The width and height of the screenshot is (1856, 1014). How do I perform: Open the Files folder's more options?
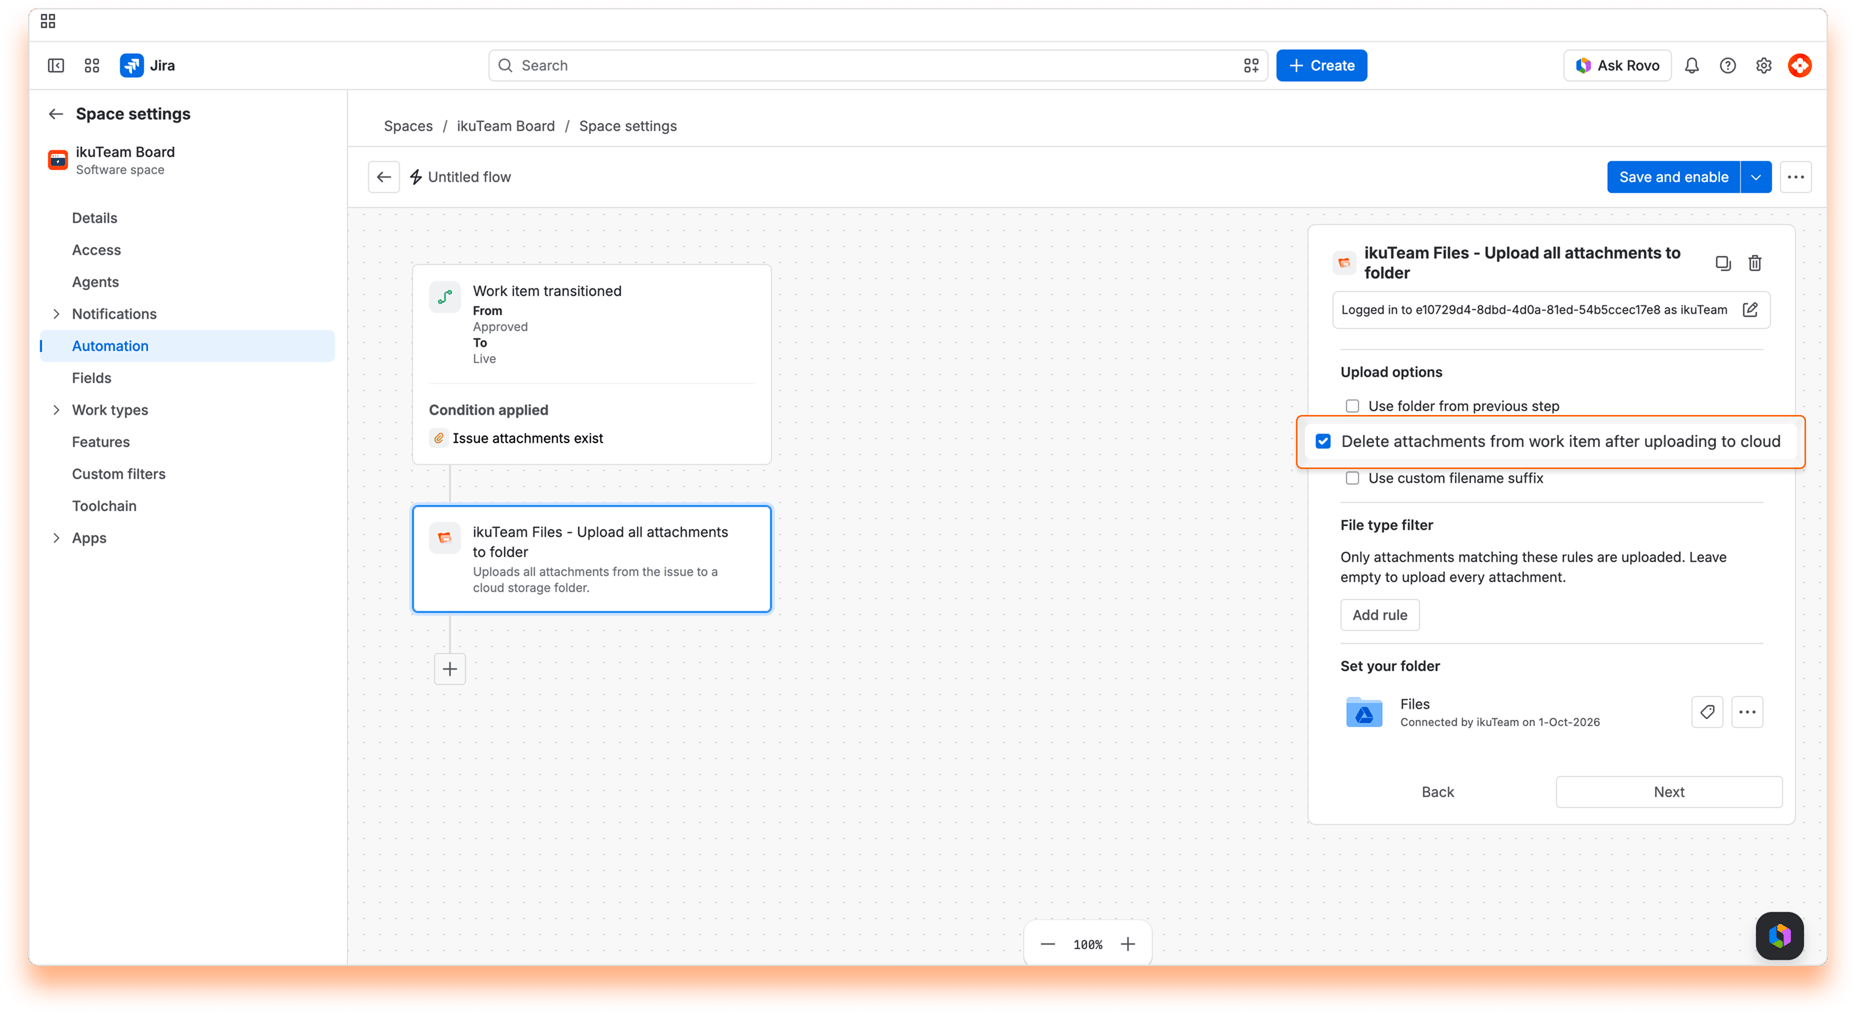[1747, 712]
